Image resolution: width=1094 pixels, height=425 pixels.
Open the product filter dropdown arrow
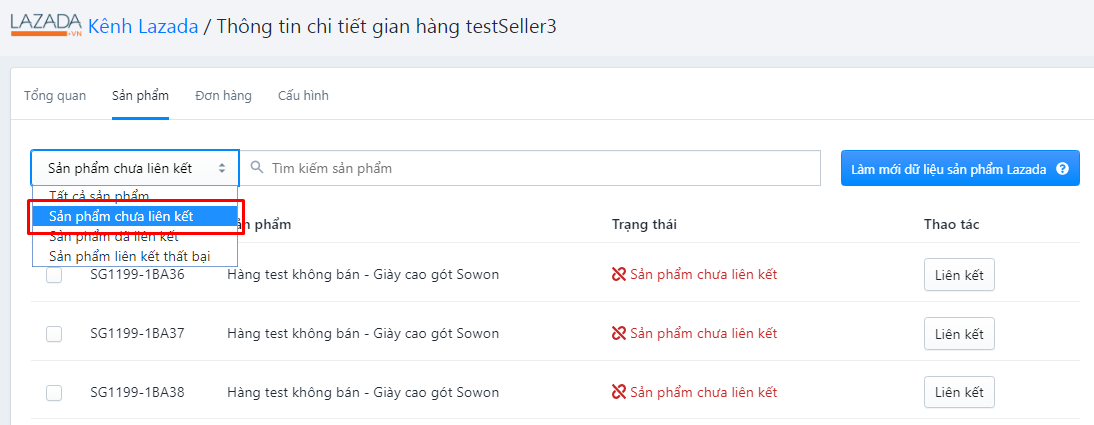coord(222,168)
